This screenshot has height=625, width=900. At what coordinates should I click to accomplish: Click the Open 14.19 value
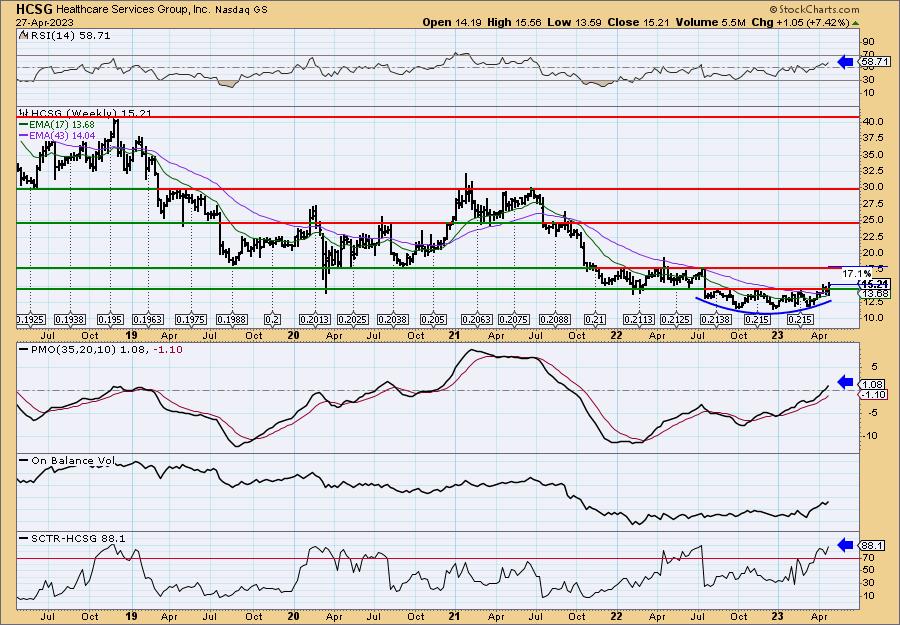click(452, 22)
